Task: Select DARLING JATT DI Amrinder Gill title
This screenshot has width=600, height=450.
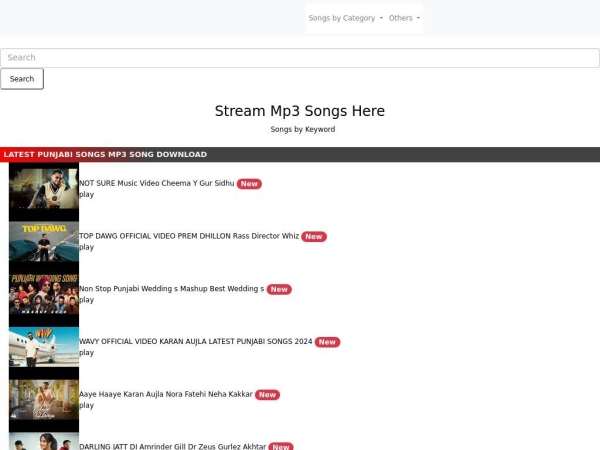Action: pos(173,446)
